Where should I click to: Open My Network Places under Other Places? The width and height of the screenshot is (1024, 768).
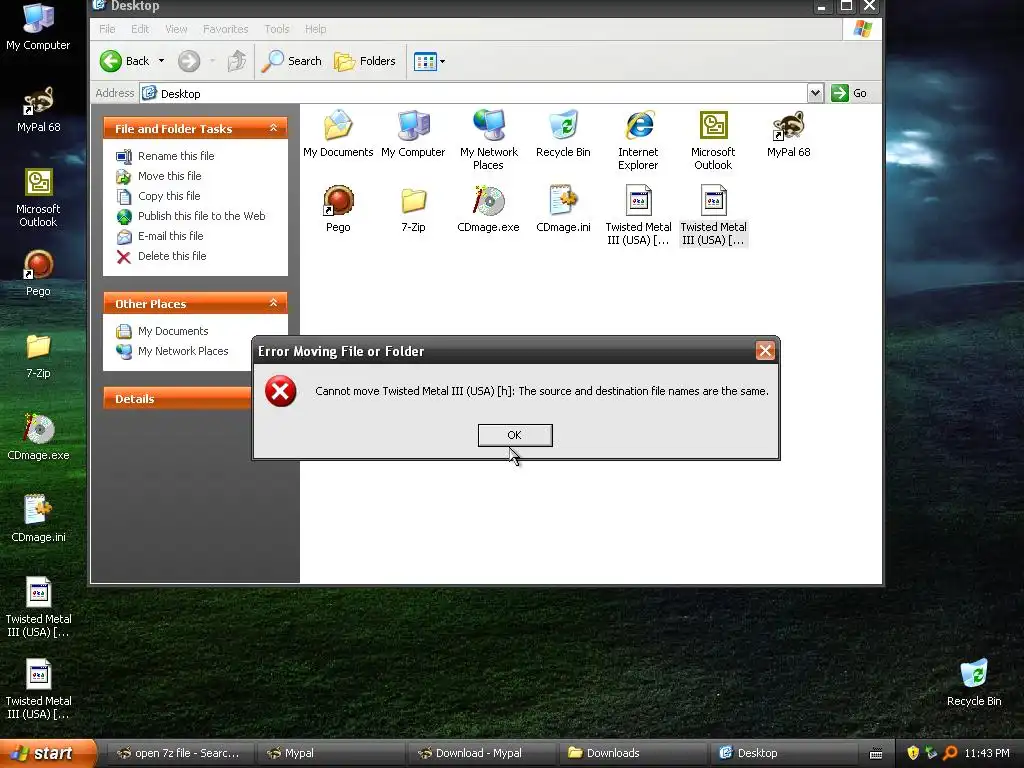tap(183, 351)
